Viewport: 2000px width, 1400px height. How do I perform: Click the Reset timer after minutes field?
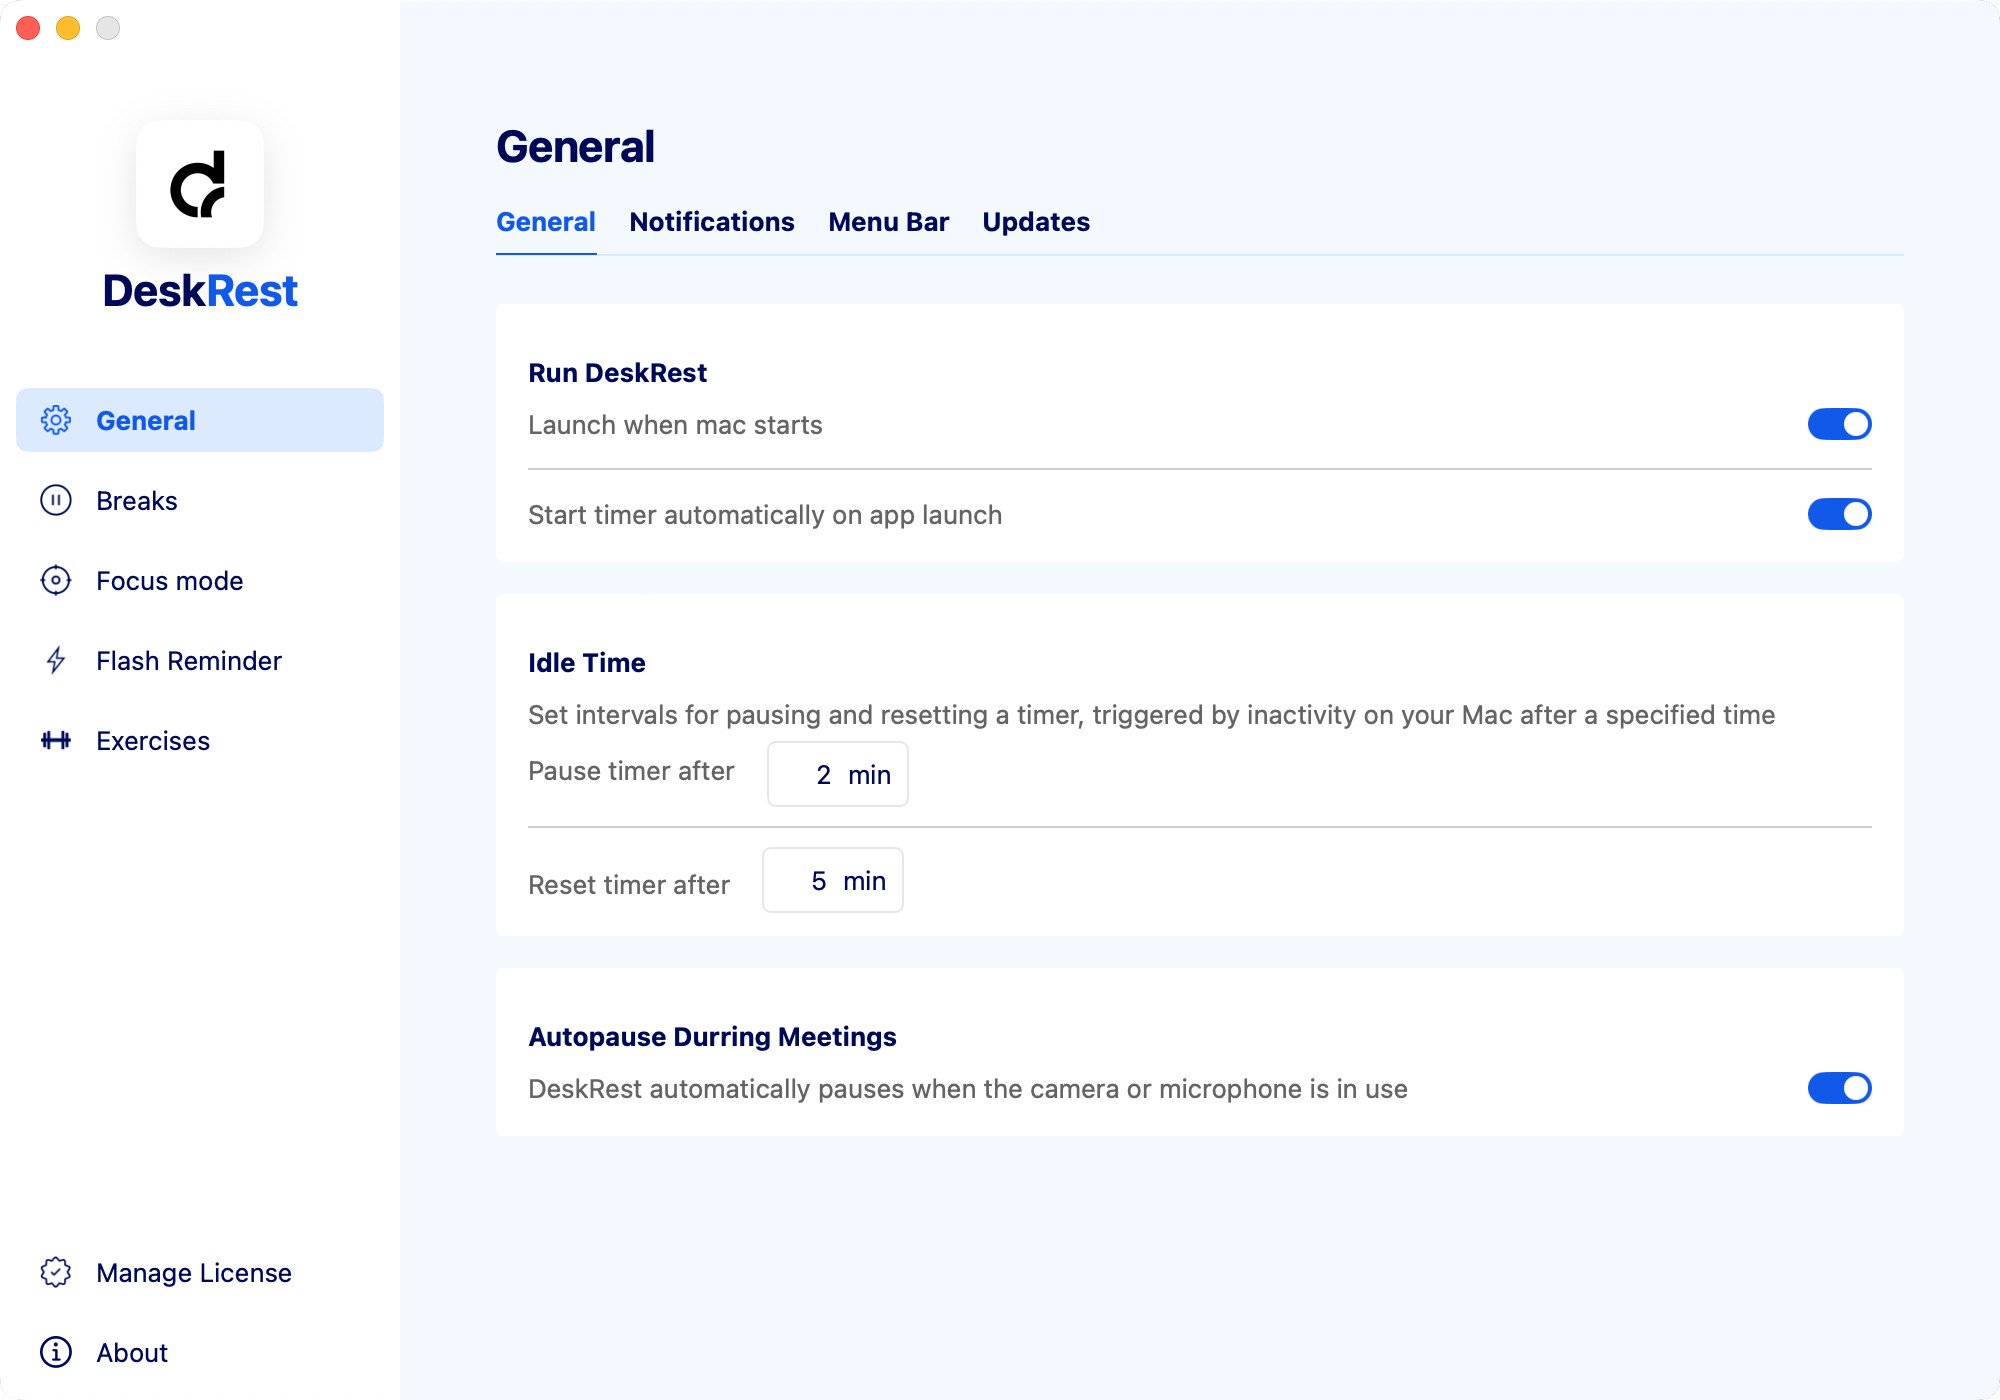(833, 880)
